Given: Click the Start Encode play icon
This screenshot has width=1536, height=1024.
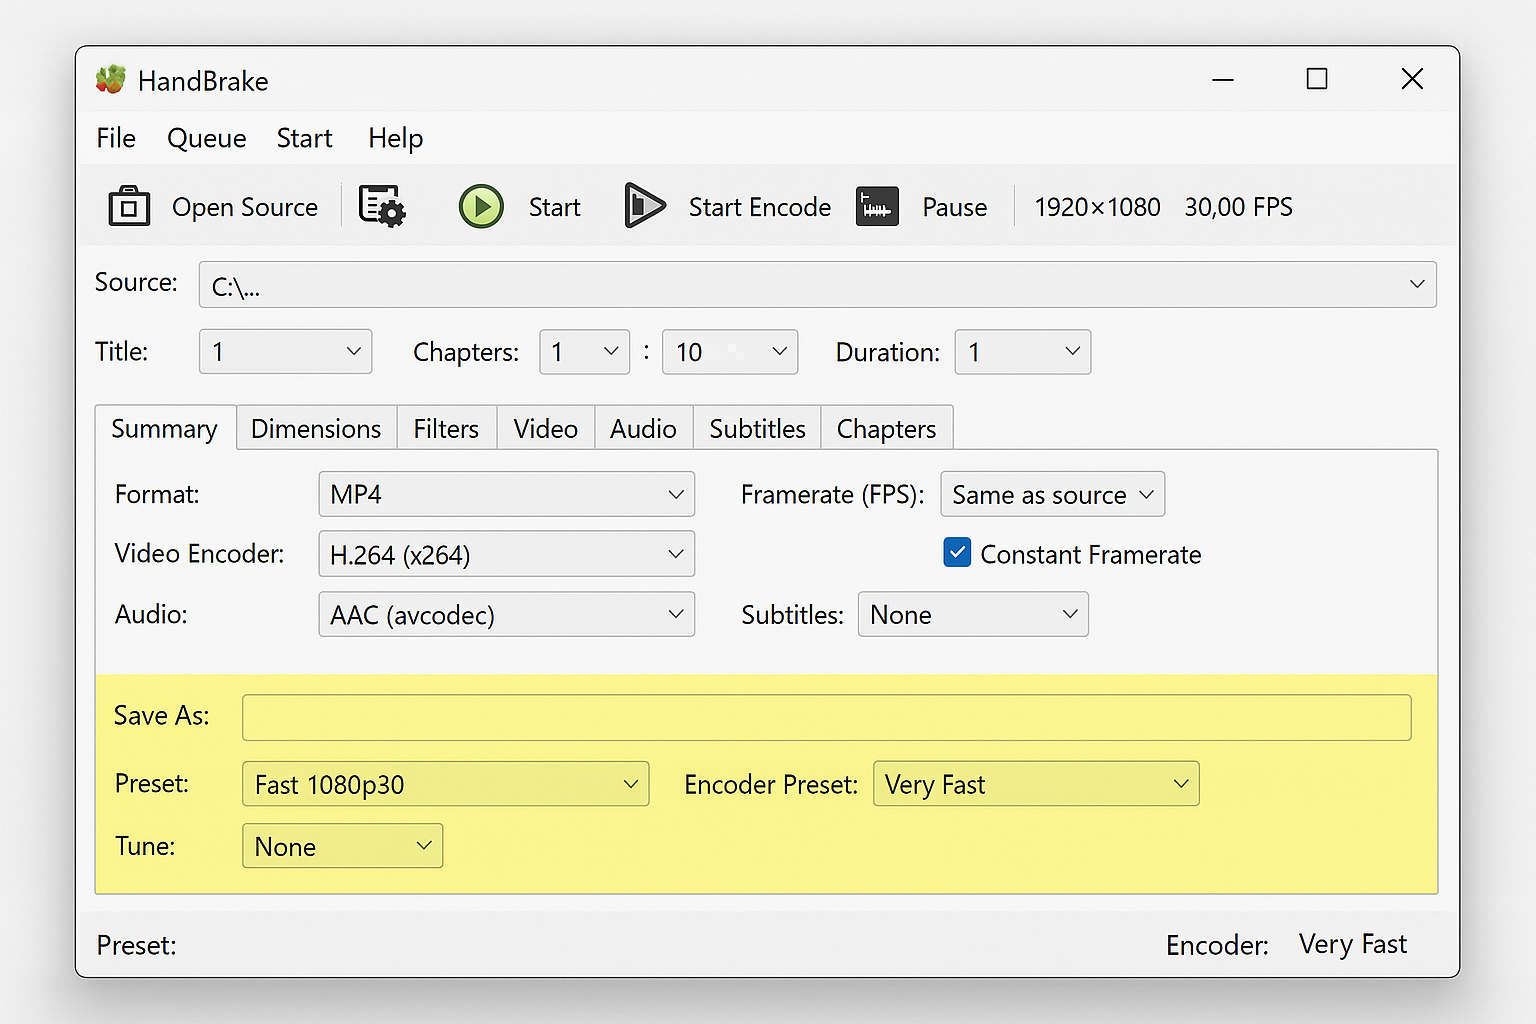Looking at the screenshot, I should [x=644, y=206].
